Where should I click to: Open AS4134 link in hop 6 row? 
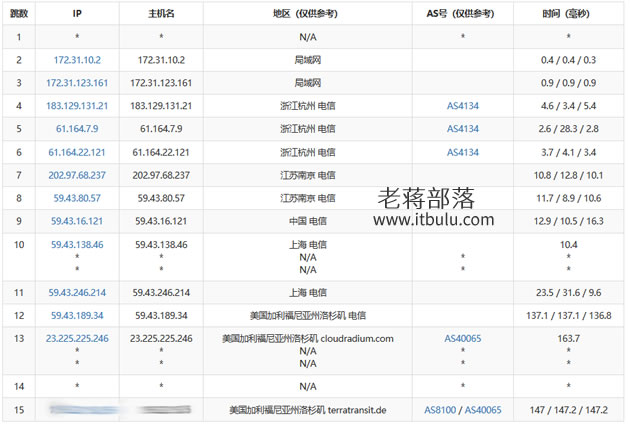[x=463, y=152]
